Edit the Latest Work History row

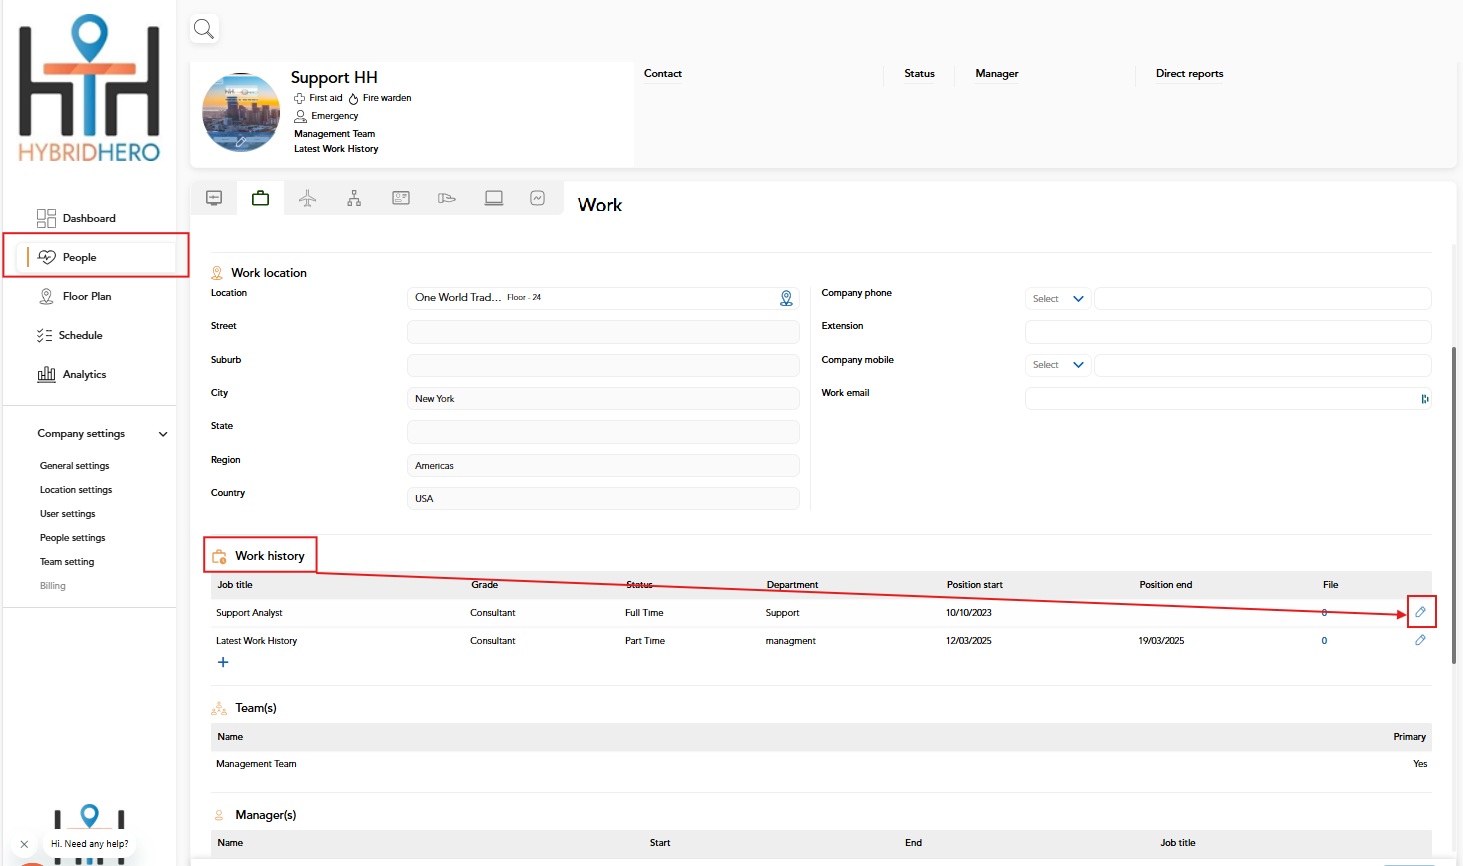[x=1420, y=640]
